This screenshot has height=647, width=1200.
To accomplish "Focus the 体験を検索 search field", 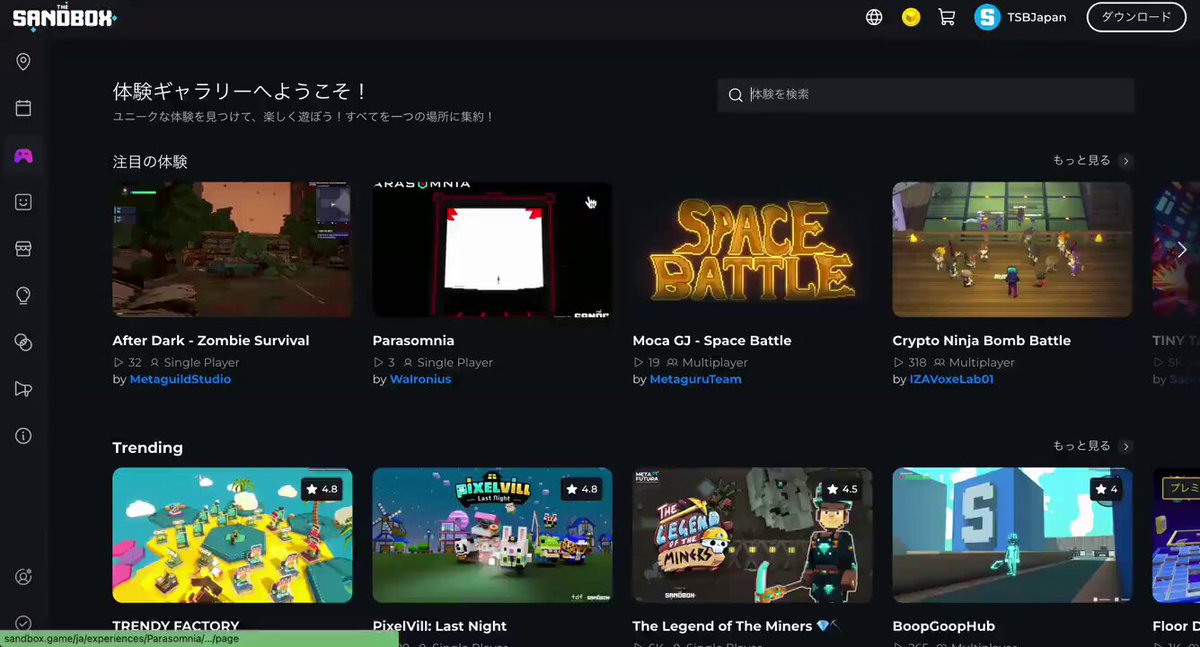I will [x=926, y=95].
